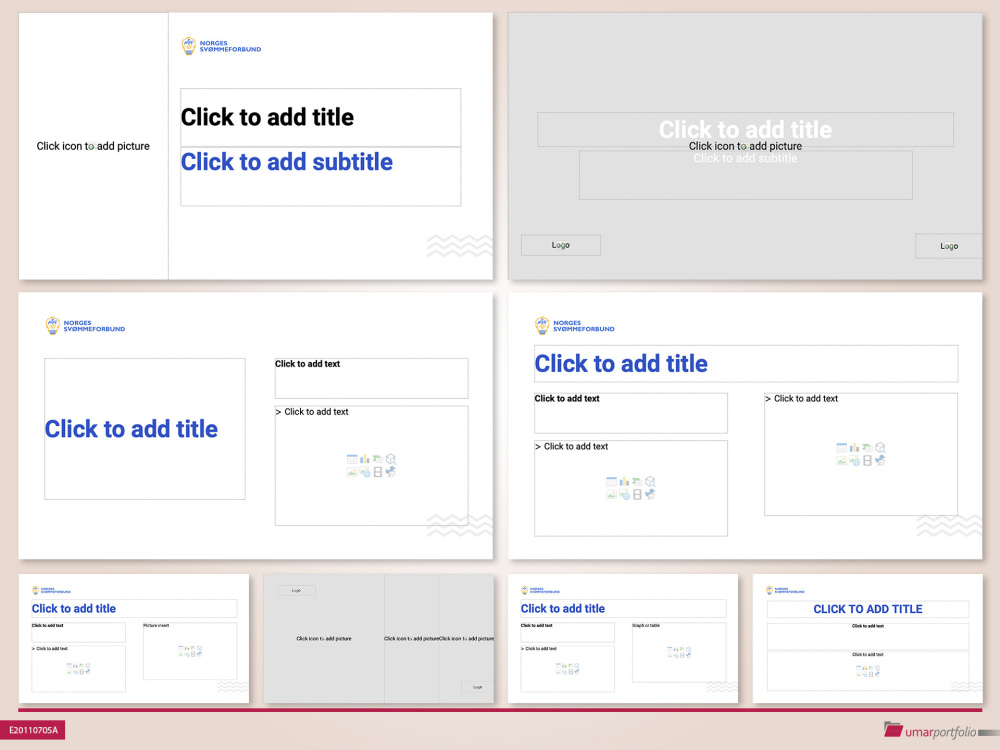
Task: Insert Icons via large two-column slide's lower-left placeholder
Action: pos(650,494)
